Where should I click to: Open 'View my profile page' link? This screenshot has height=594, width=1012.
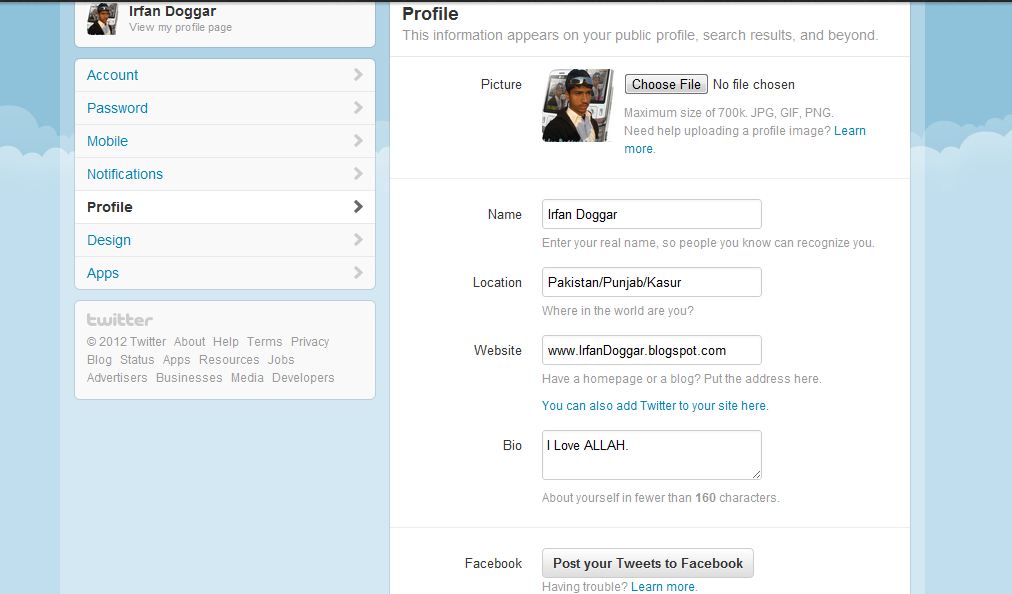coord(180,27)
